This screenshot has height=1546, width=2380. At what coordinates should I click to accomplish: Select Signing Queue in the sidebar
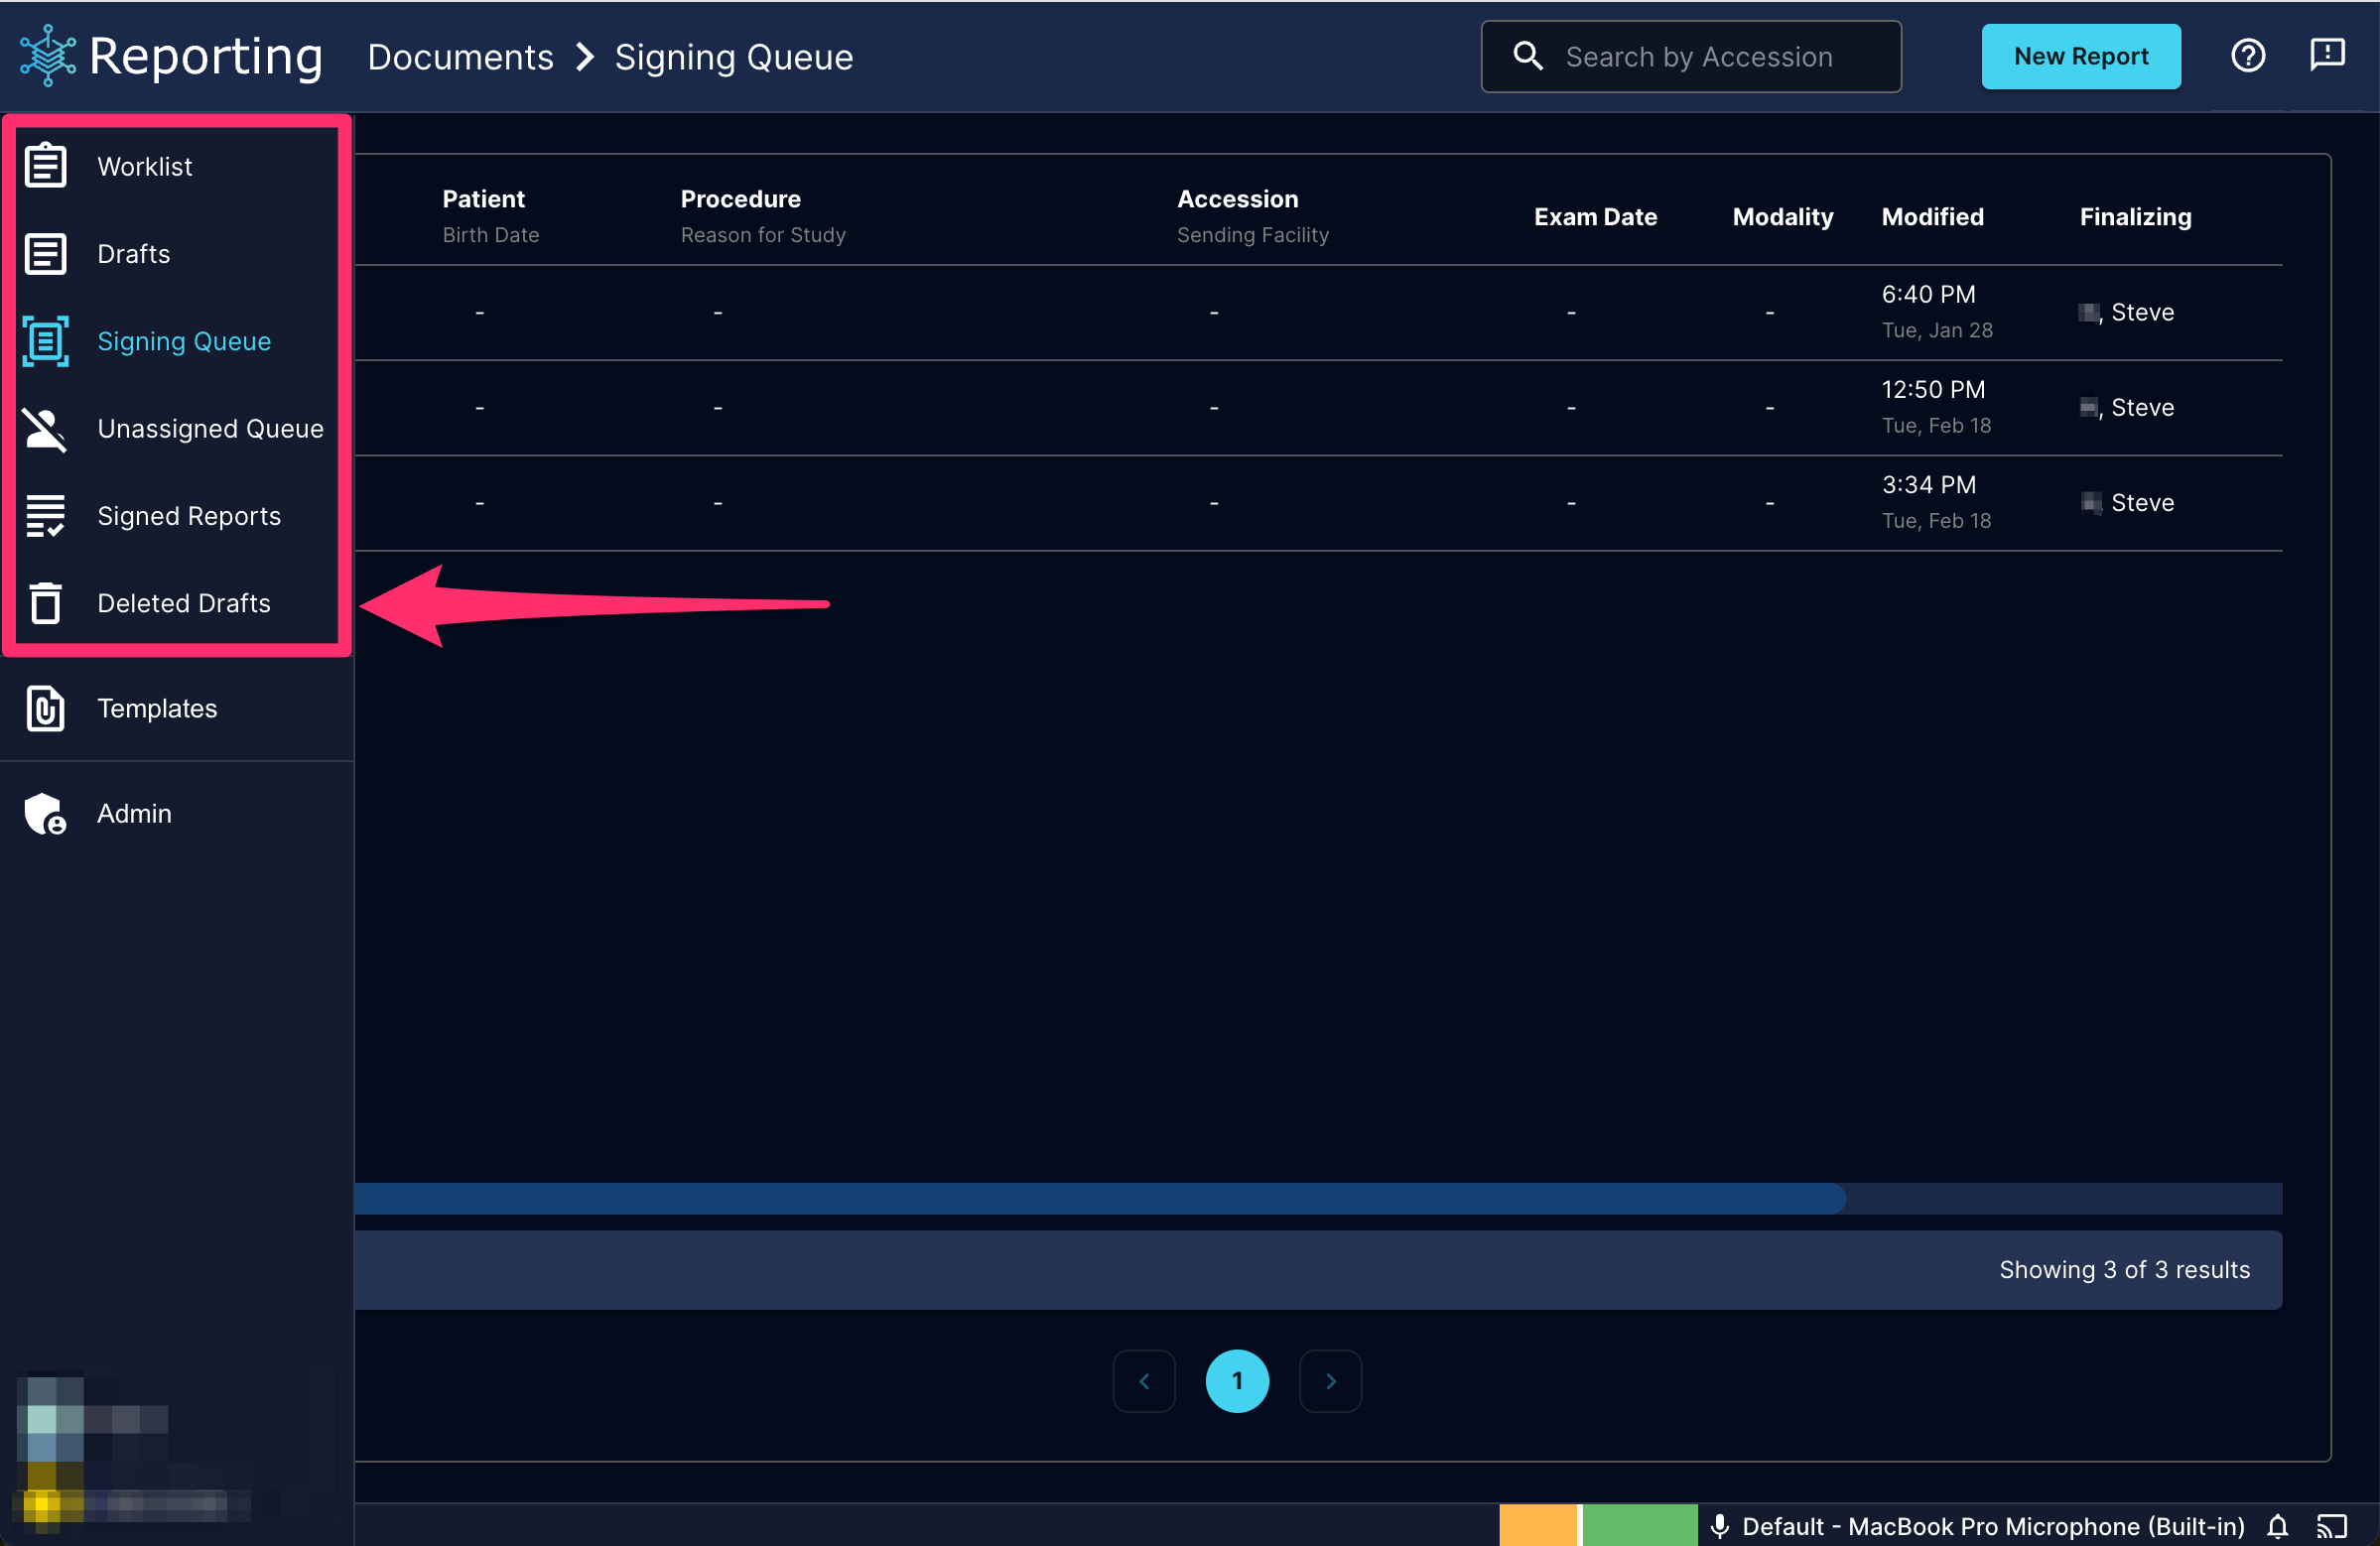[184, 341]
